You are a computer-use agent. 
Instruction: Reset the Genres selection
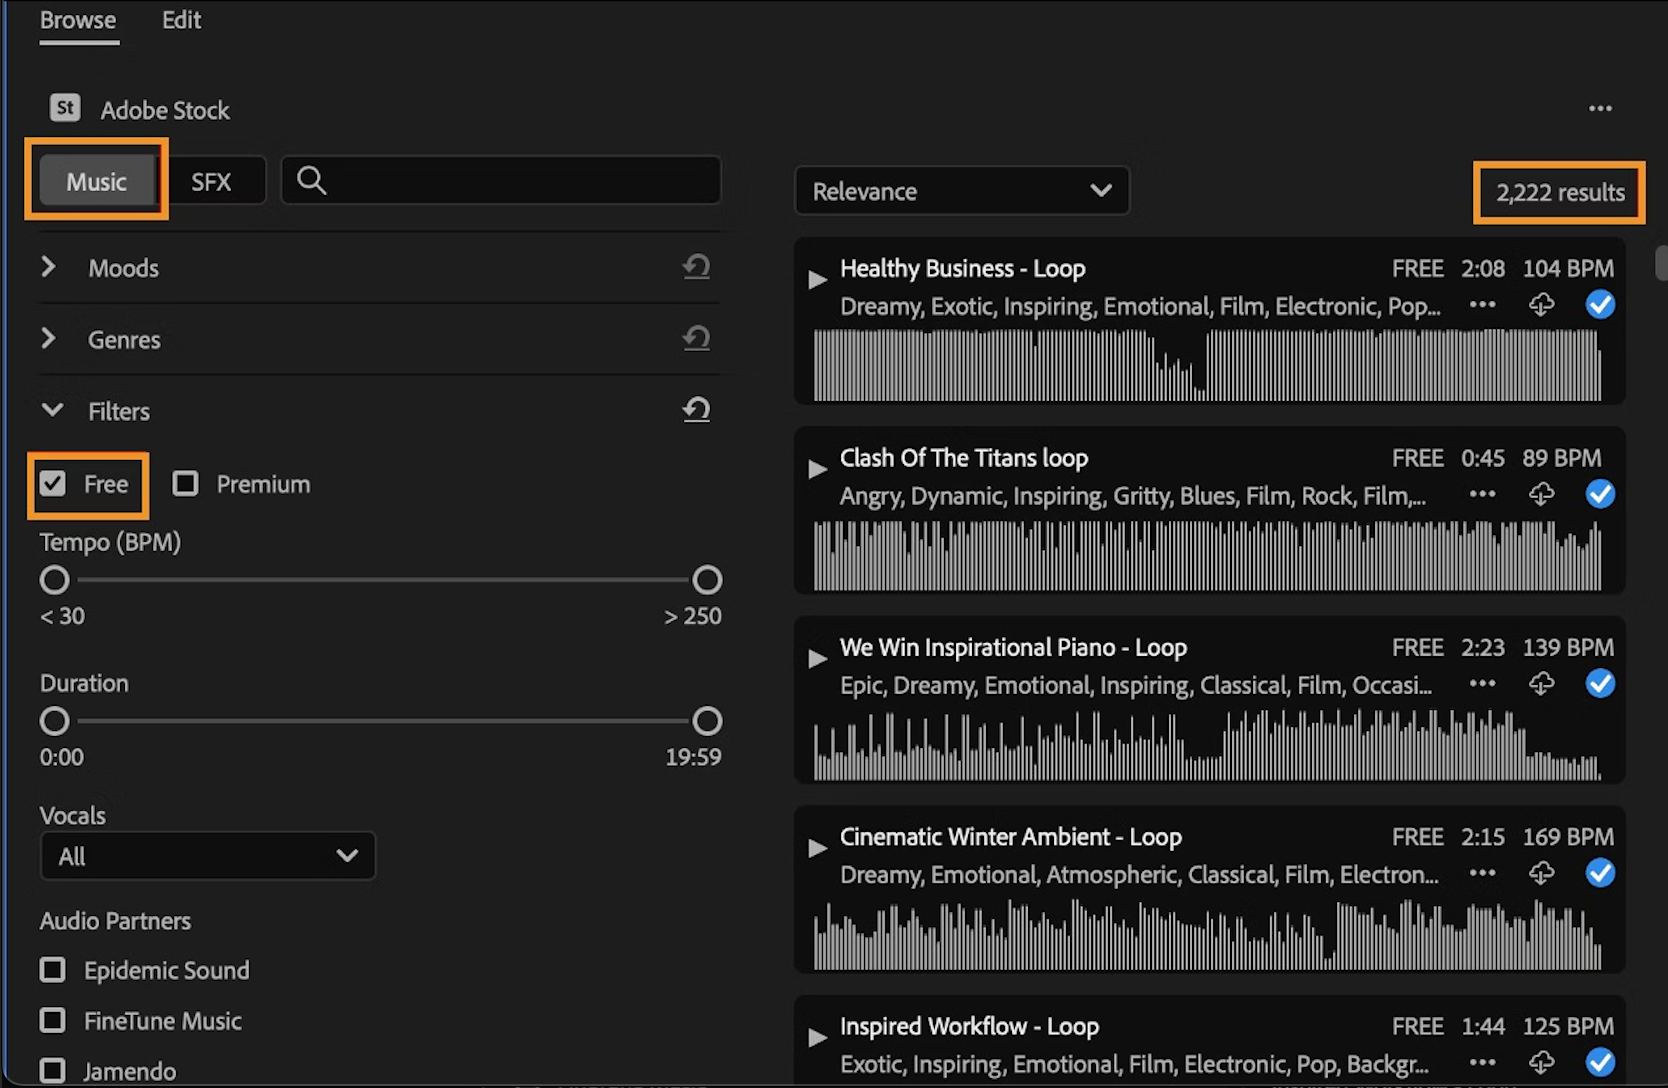[696, 339]
